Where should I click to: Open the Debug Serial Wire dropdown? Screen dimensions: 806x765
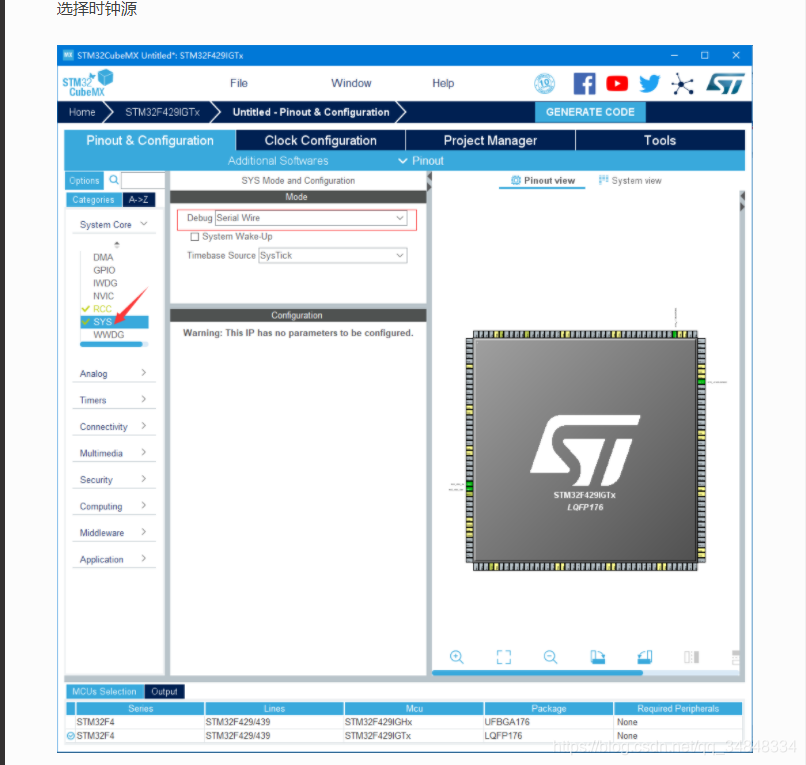[311, 218]
